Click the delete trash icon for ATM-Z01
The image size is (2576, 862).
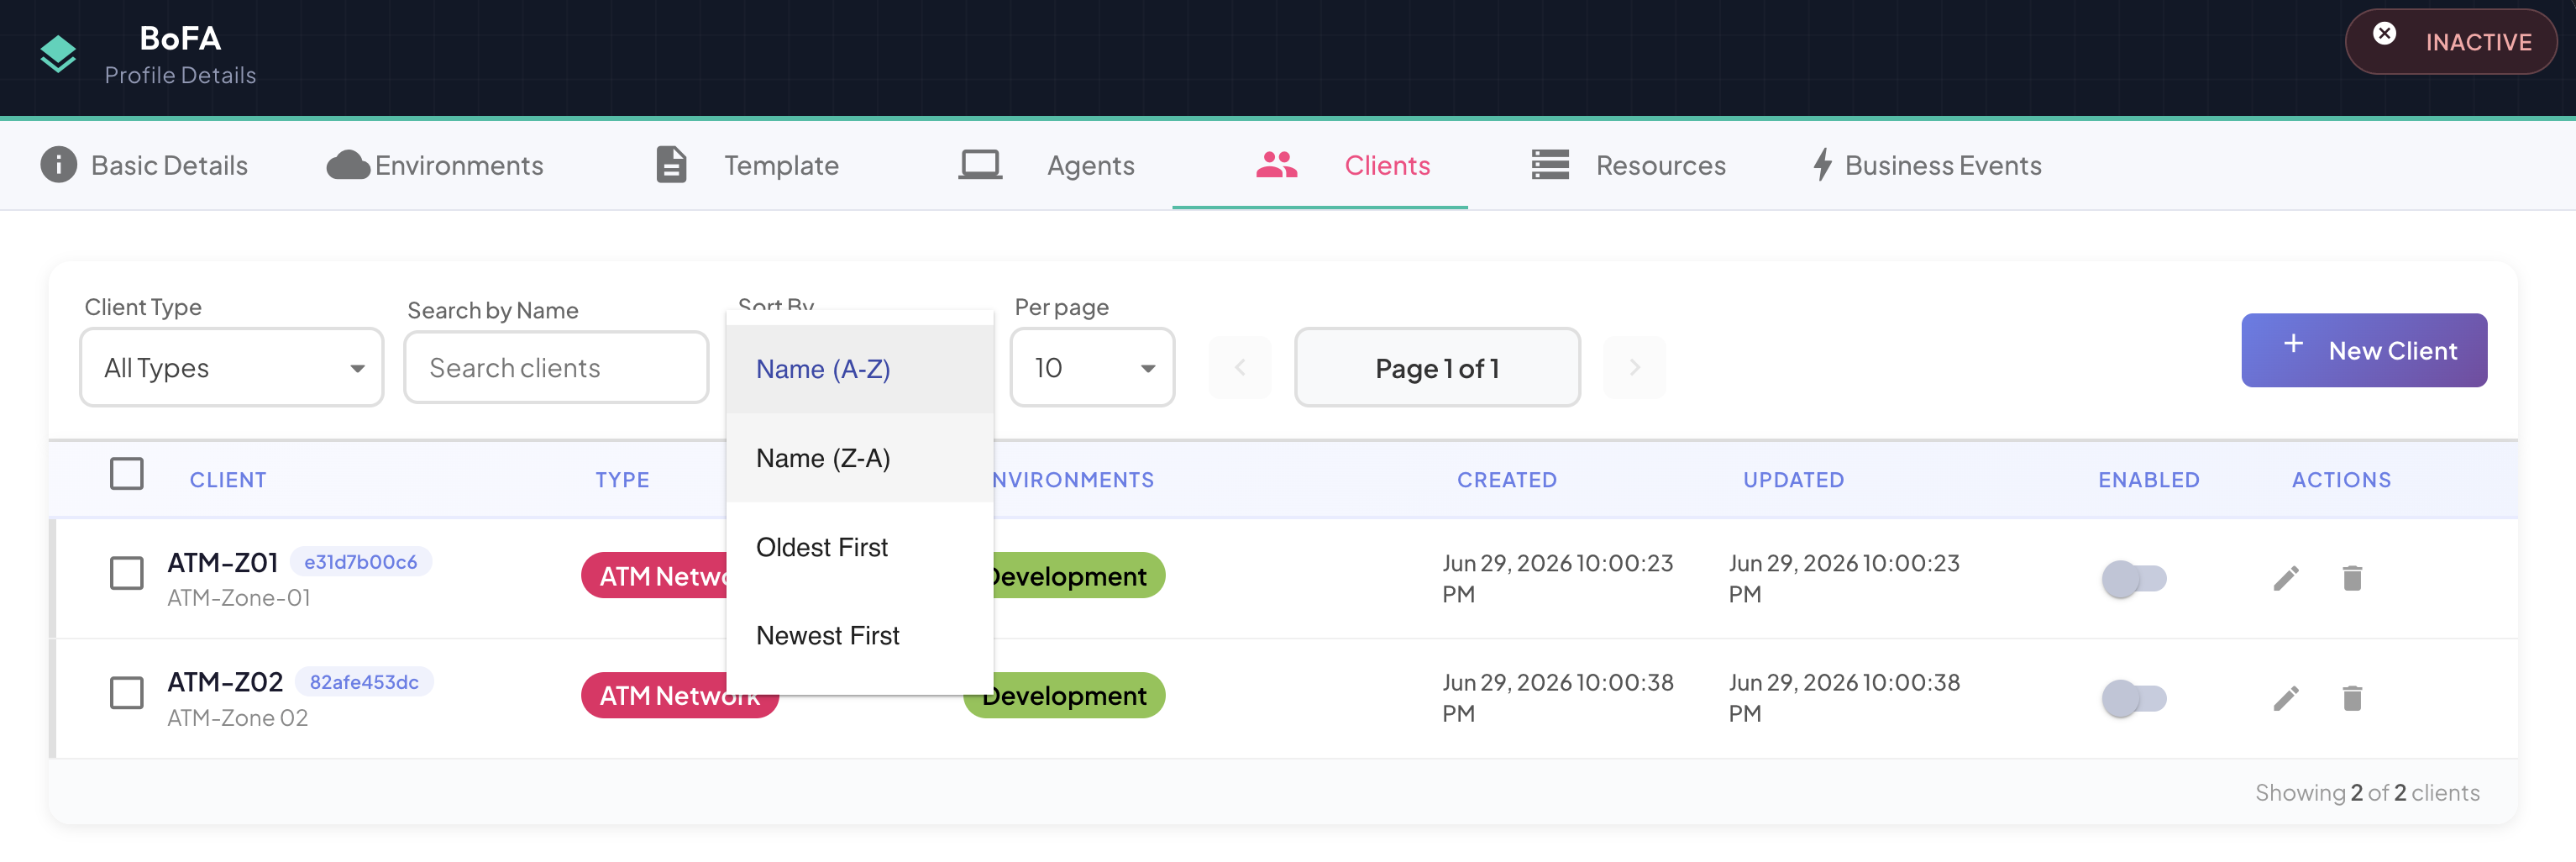[x=2351, y=578]
